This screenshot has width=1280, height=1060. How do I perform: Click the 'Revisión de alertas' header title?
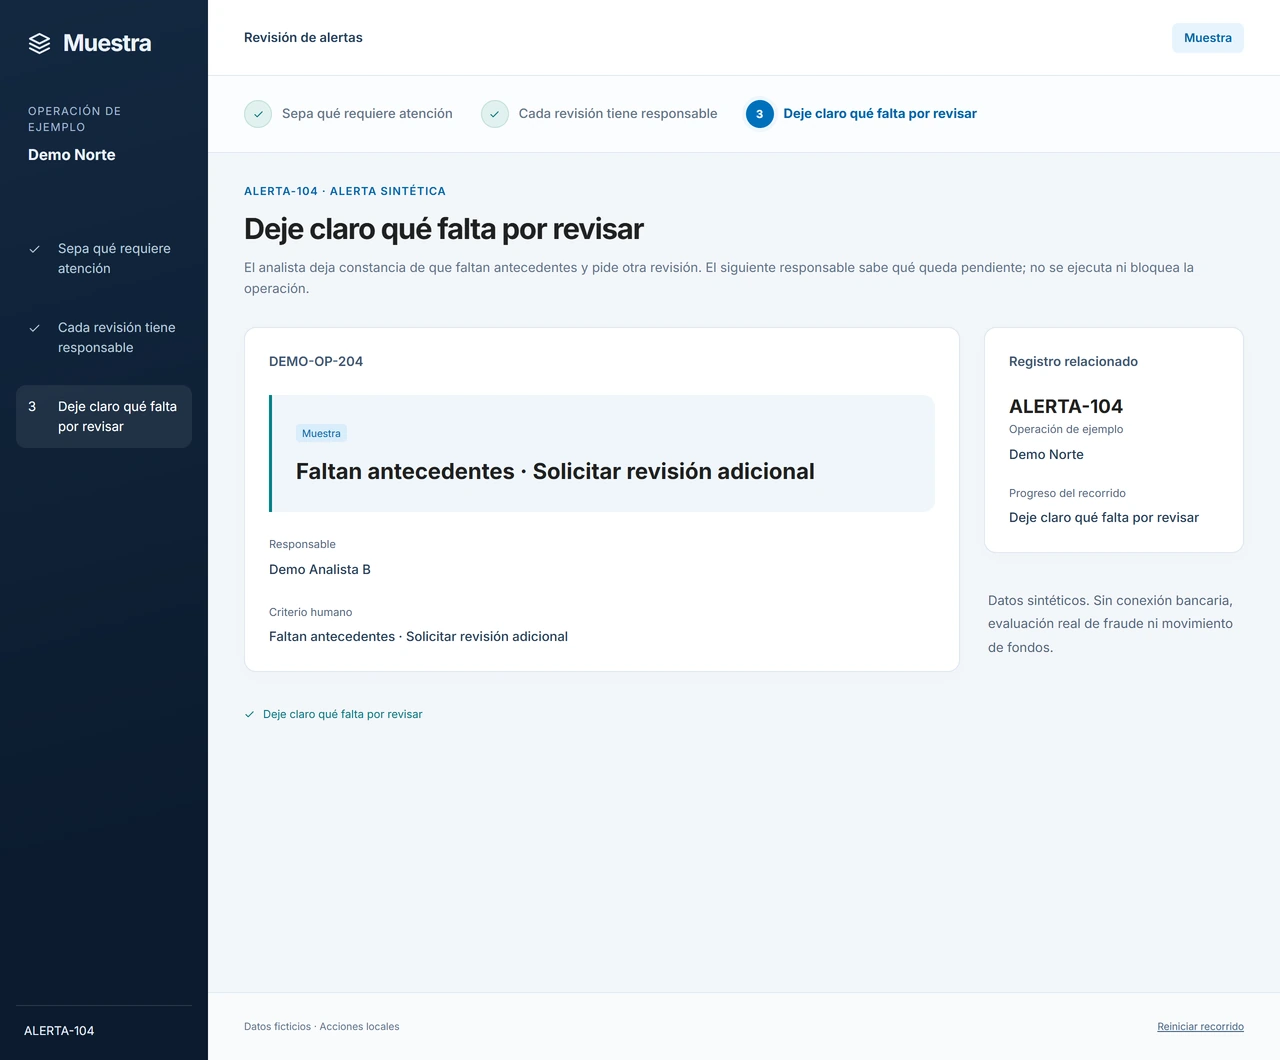click(x=303, y=38)
